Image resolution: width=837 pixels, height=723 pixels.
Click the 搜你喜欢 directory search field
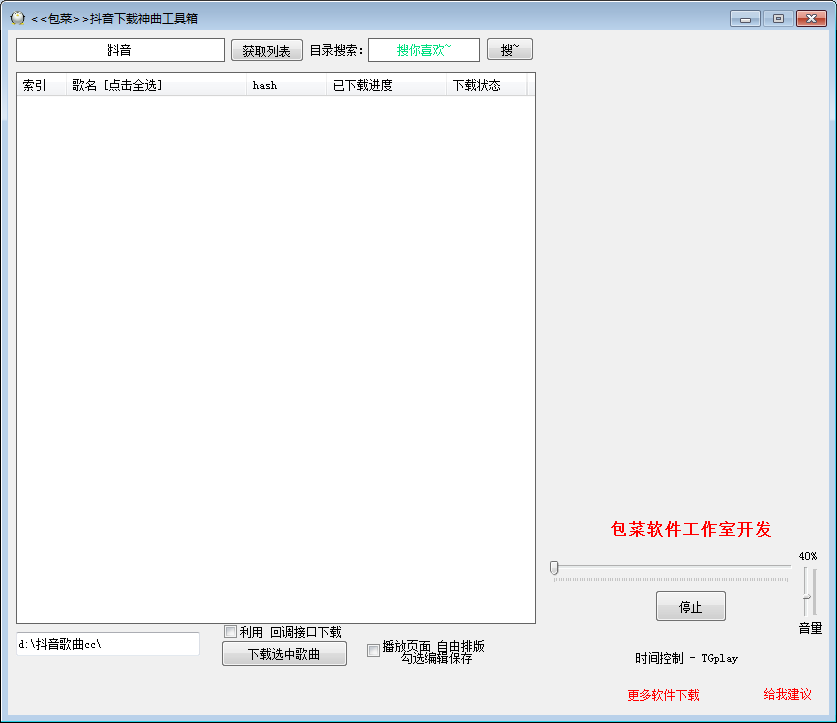(x=423, y=50)
